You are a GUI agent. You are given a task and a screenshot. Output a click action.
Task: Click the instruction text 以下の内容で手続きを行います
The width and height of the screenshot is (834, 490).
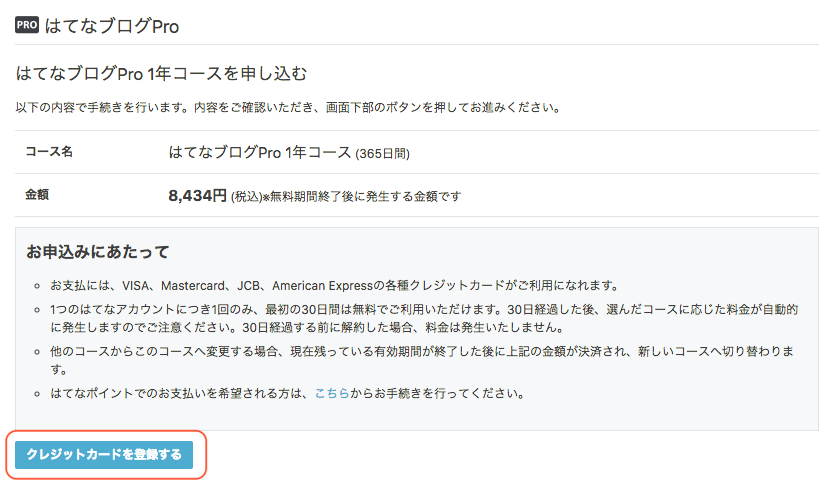point(288,107)
